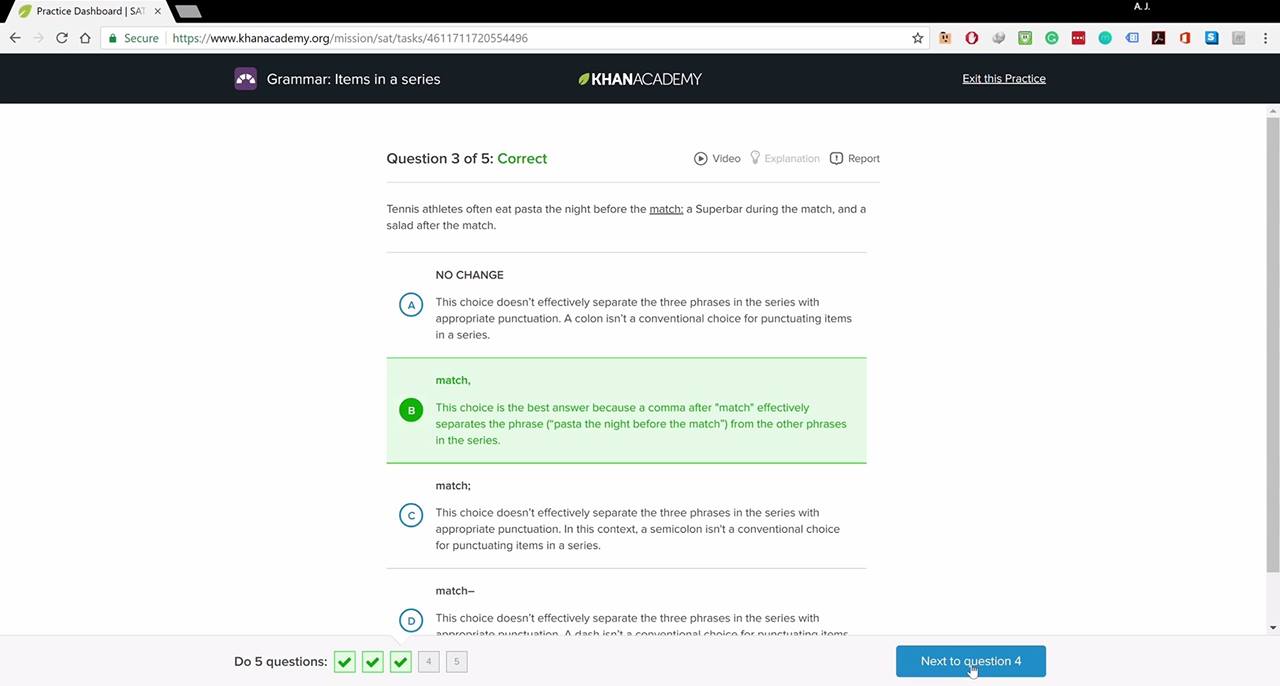Click the Exit this Practice link

coord(1004,79)
